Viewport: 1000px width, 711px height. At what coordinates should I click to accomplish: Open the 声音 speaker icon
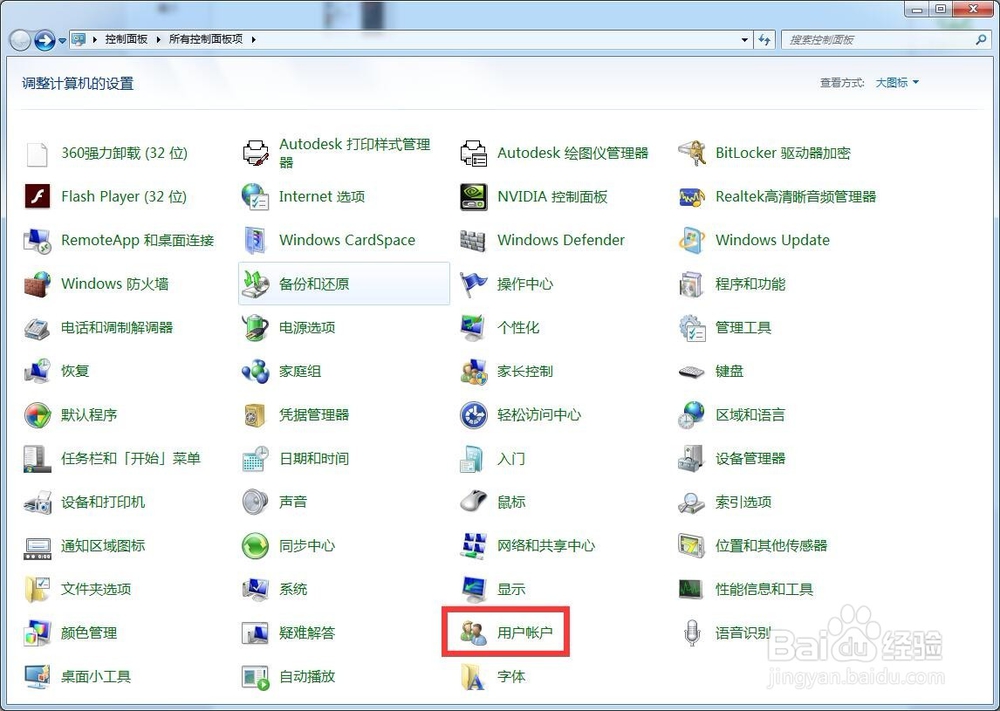tap(255, 502)
